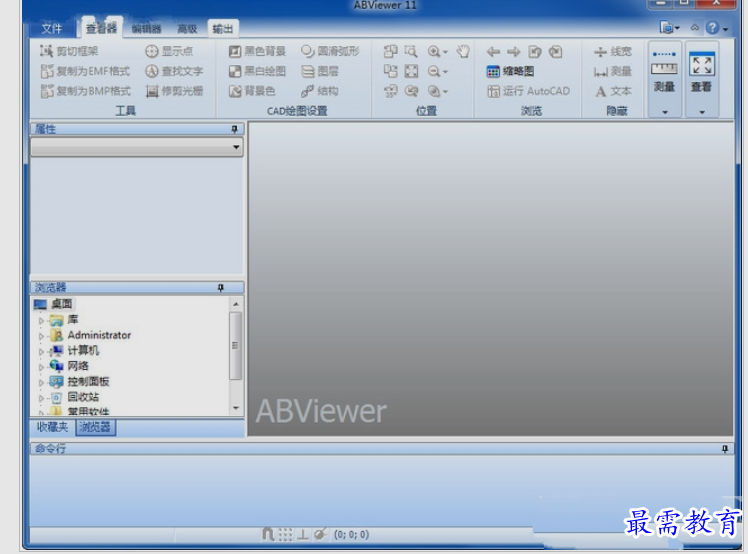Click the 35° rotate view icon
The image size is (748, 554).
point(391,91)
